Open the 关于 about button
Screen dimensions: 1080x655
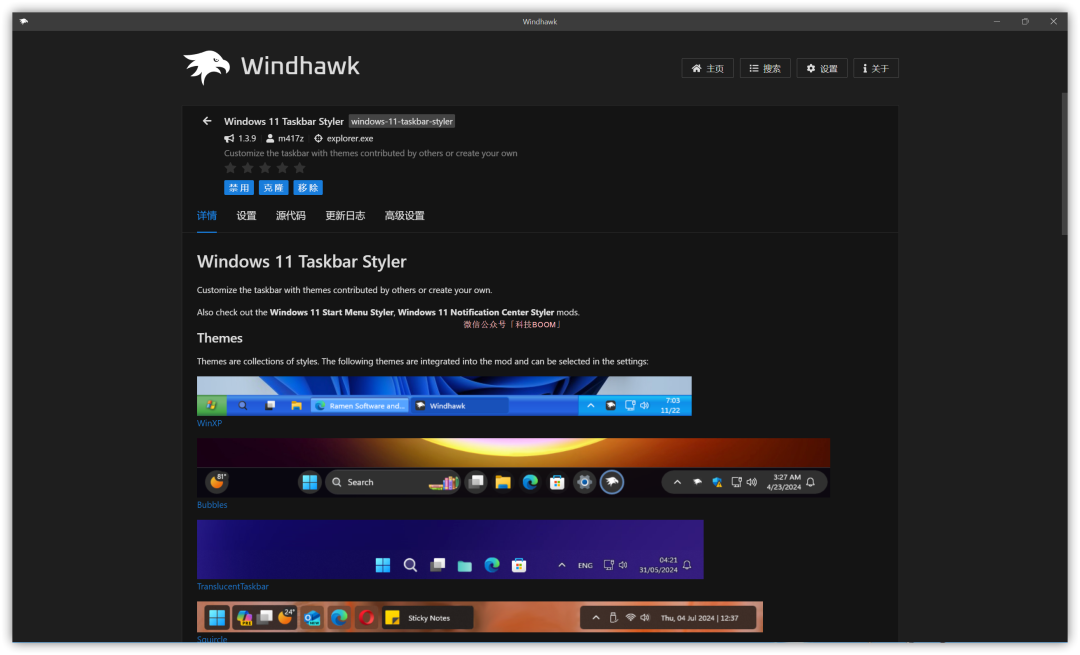[x=875, y=68]
